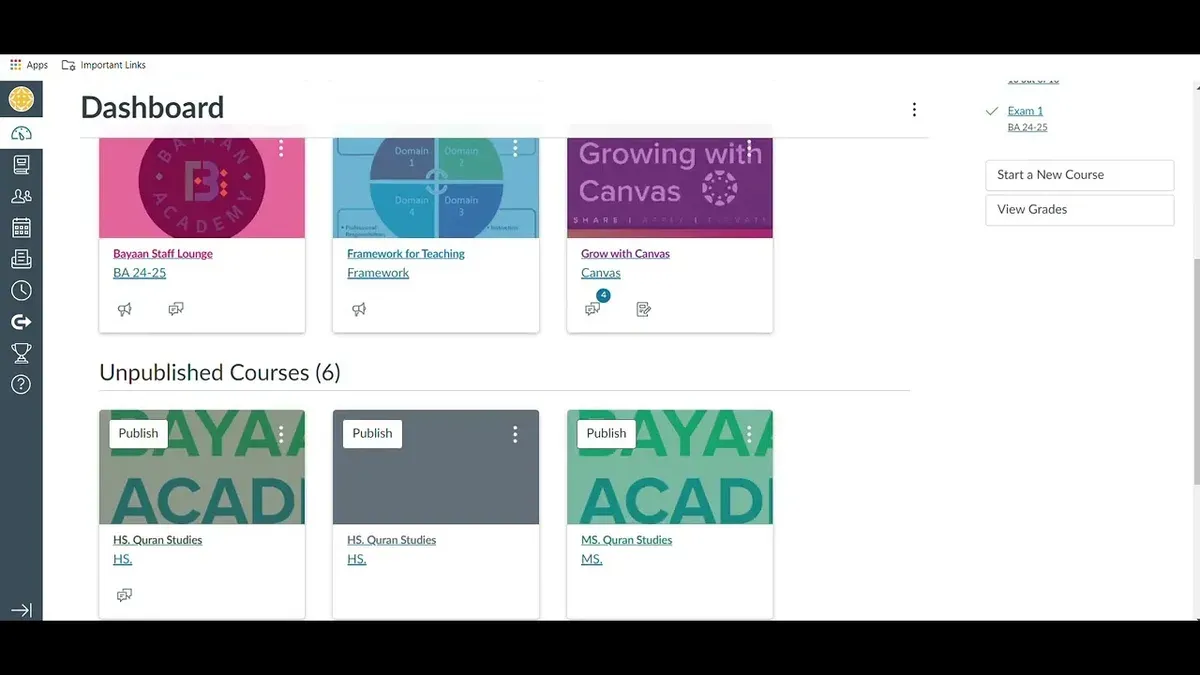This screenshot has width=1200, height=675.
Task: Open the Calendar icon in the sidebar
Action: point(21,227)
